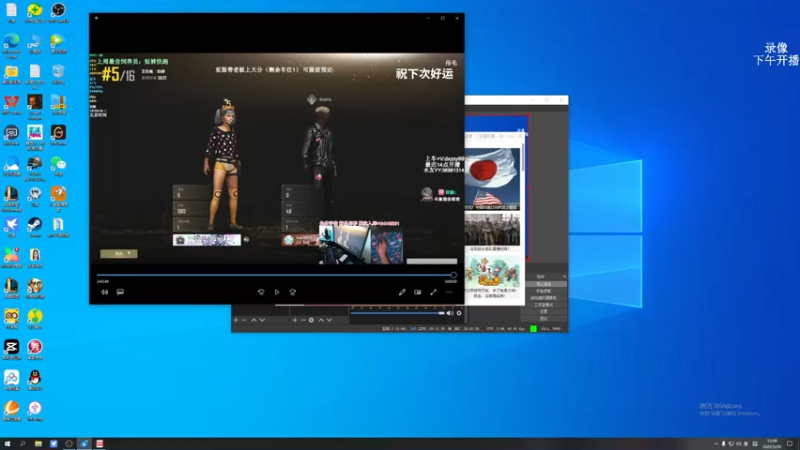
Task: Open the CapCut (Jianying) desktop shortcut
Action: pos(11,349)
